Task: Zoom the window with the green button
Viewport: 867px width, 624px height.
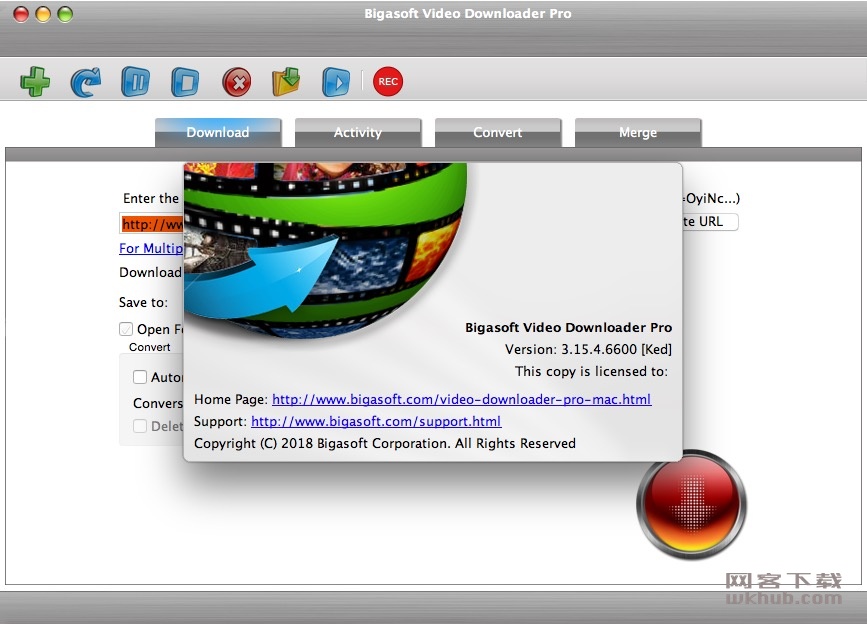Action: pyautogui.click(x=65, y=14)
